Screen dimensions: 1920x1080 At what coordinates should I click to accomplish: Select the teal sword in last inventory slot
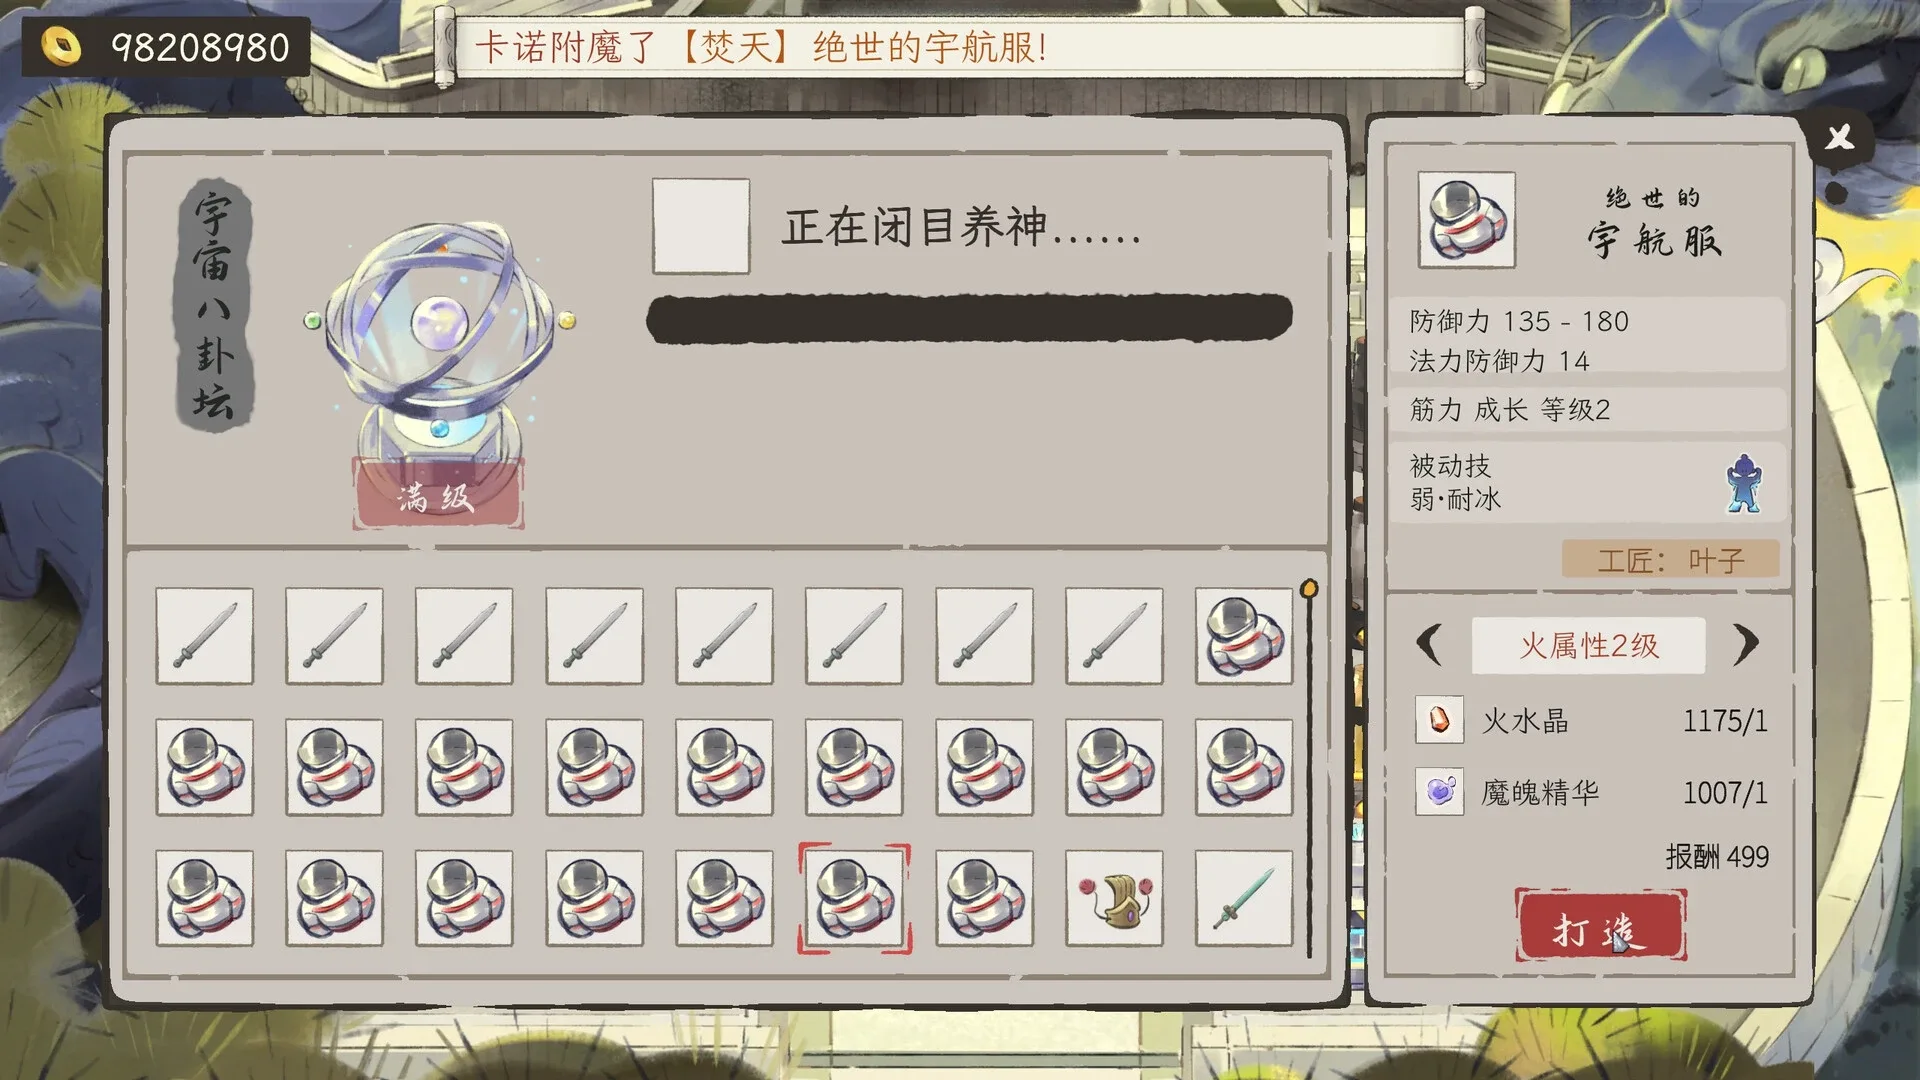click(1244, 898)
